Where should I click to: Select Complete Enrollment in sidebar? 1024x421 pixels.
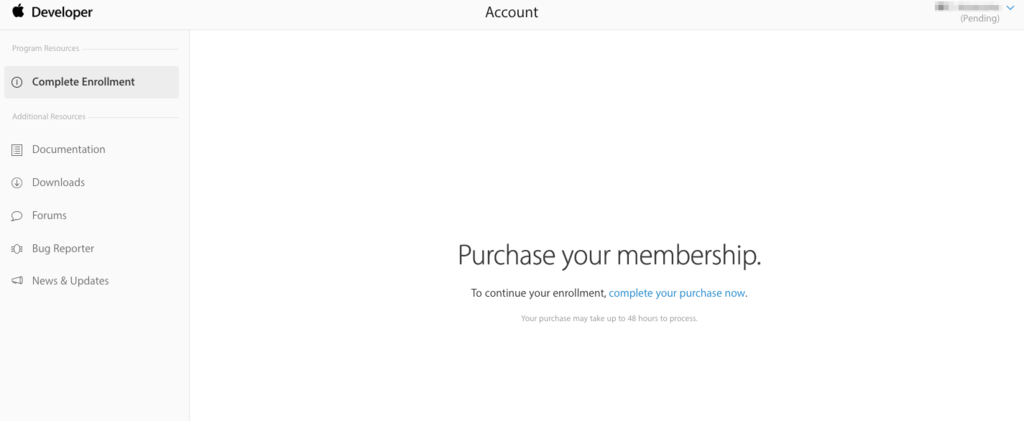pyautogui.click(x=91, y=82)
